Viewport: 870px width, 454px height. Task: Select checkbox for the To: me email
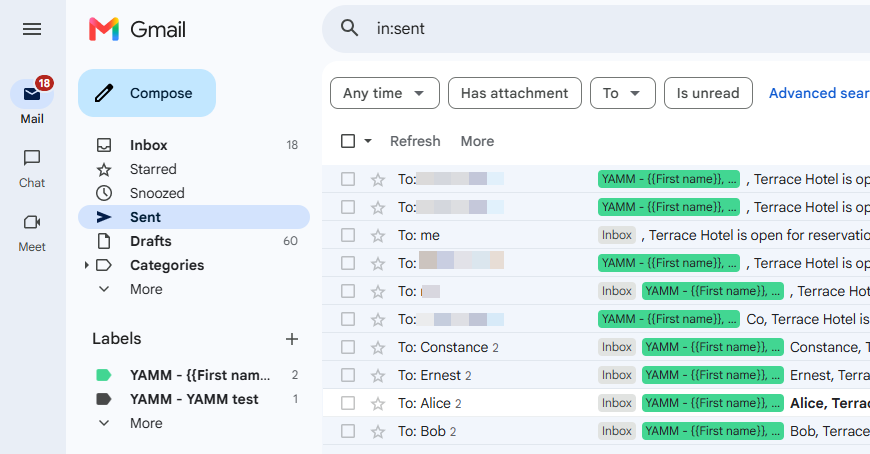pyautogui.click(x=348, y=235)
